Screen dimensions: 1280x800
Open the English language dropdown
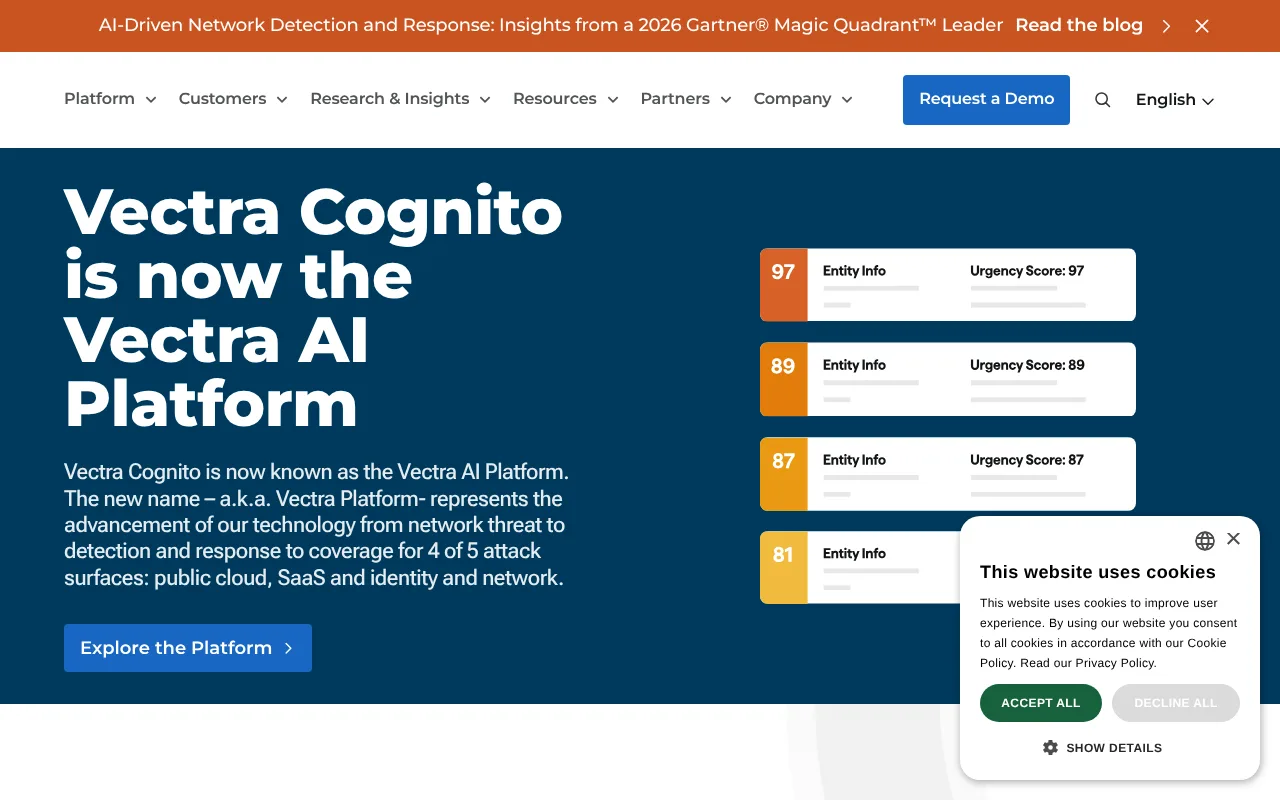1175,100
